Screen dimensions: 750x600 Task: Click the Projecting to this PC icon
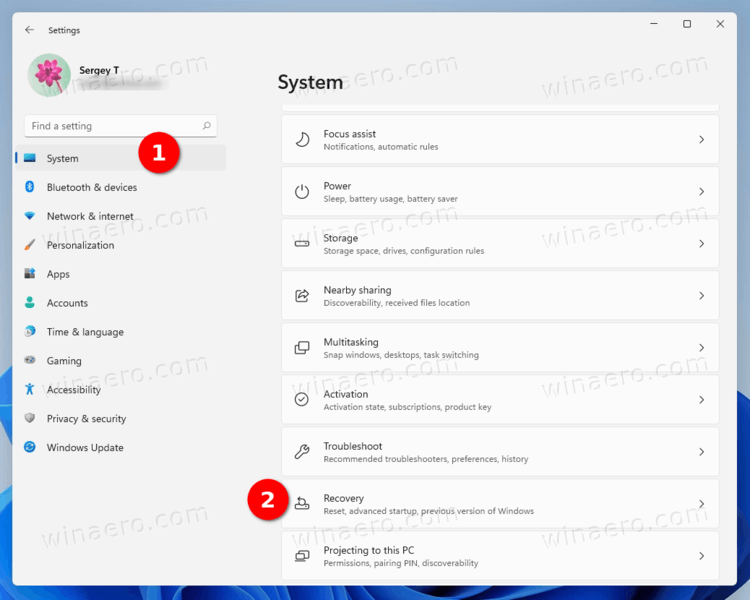click(302, 556)
